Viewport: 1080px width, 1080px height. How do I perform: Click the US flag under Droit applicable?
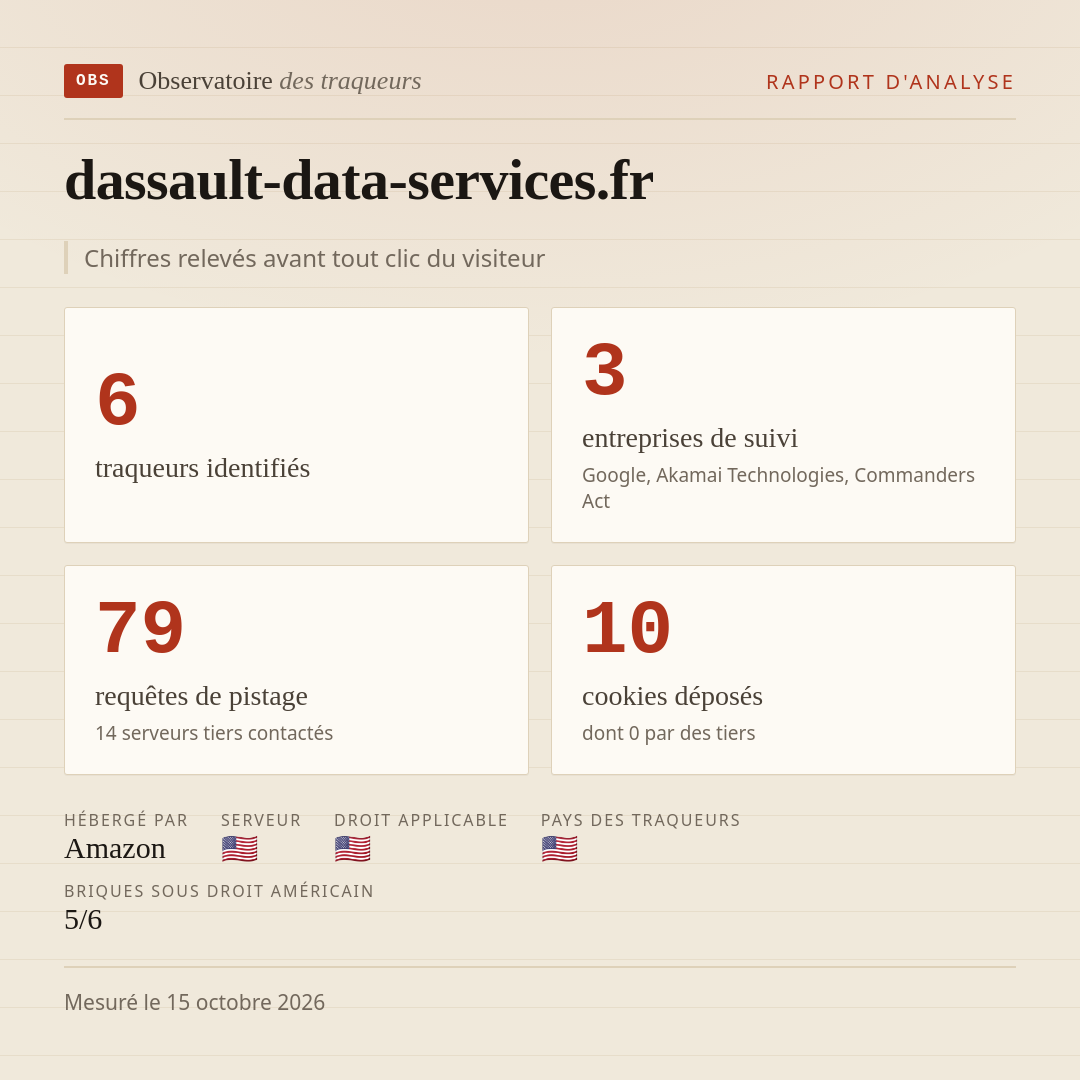[x=353, y=849]
